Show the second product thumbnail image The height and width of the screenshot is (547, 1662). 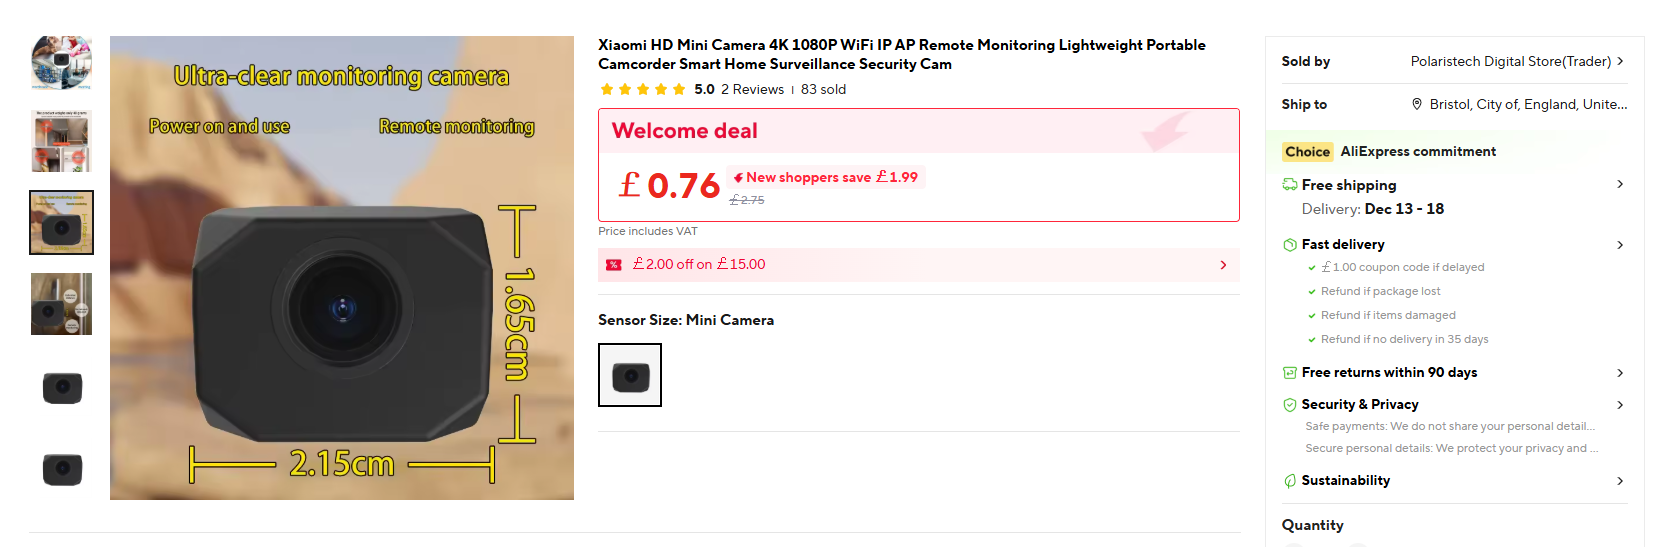pyautogui.click(x=62, y=141)
